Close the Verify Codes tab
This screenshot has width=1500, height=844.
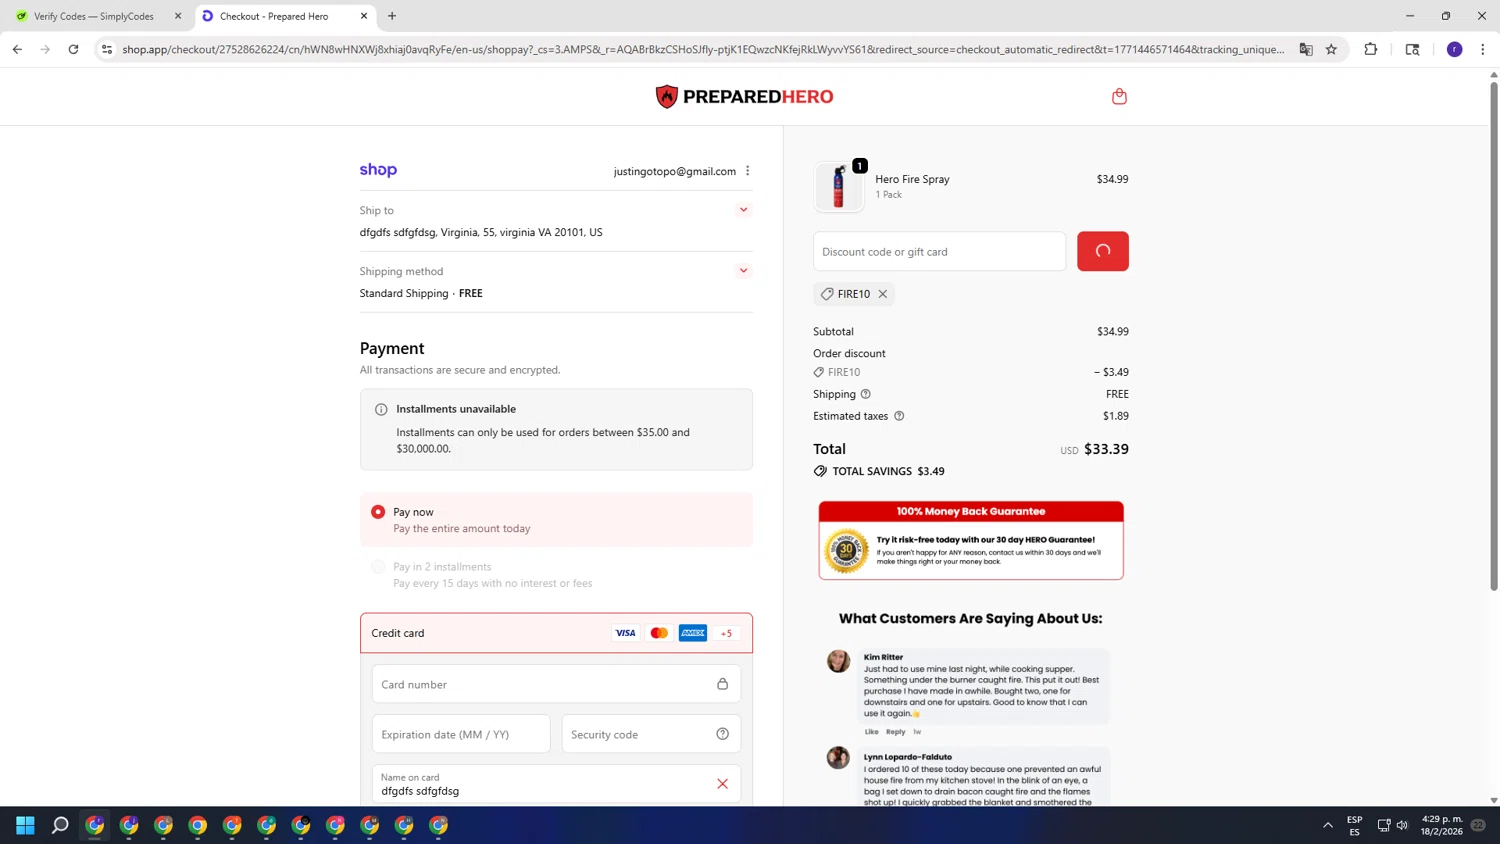[x=178, y=16]
